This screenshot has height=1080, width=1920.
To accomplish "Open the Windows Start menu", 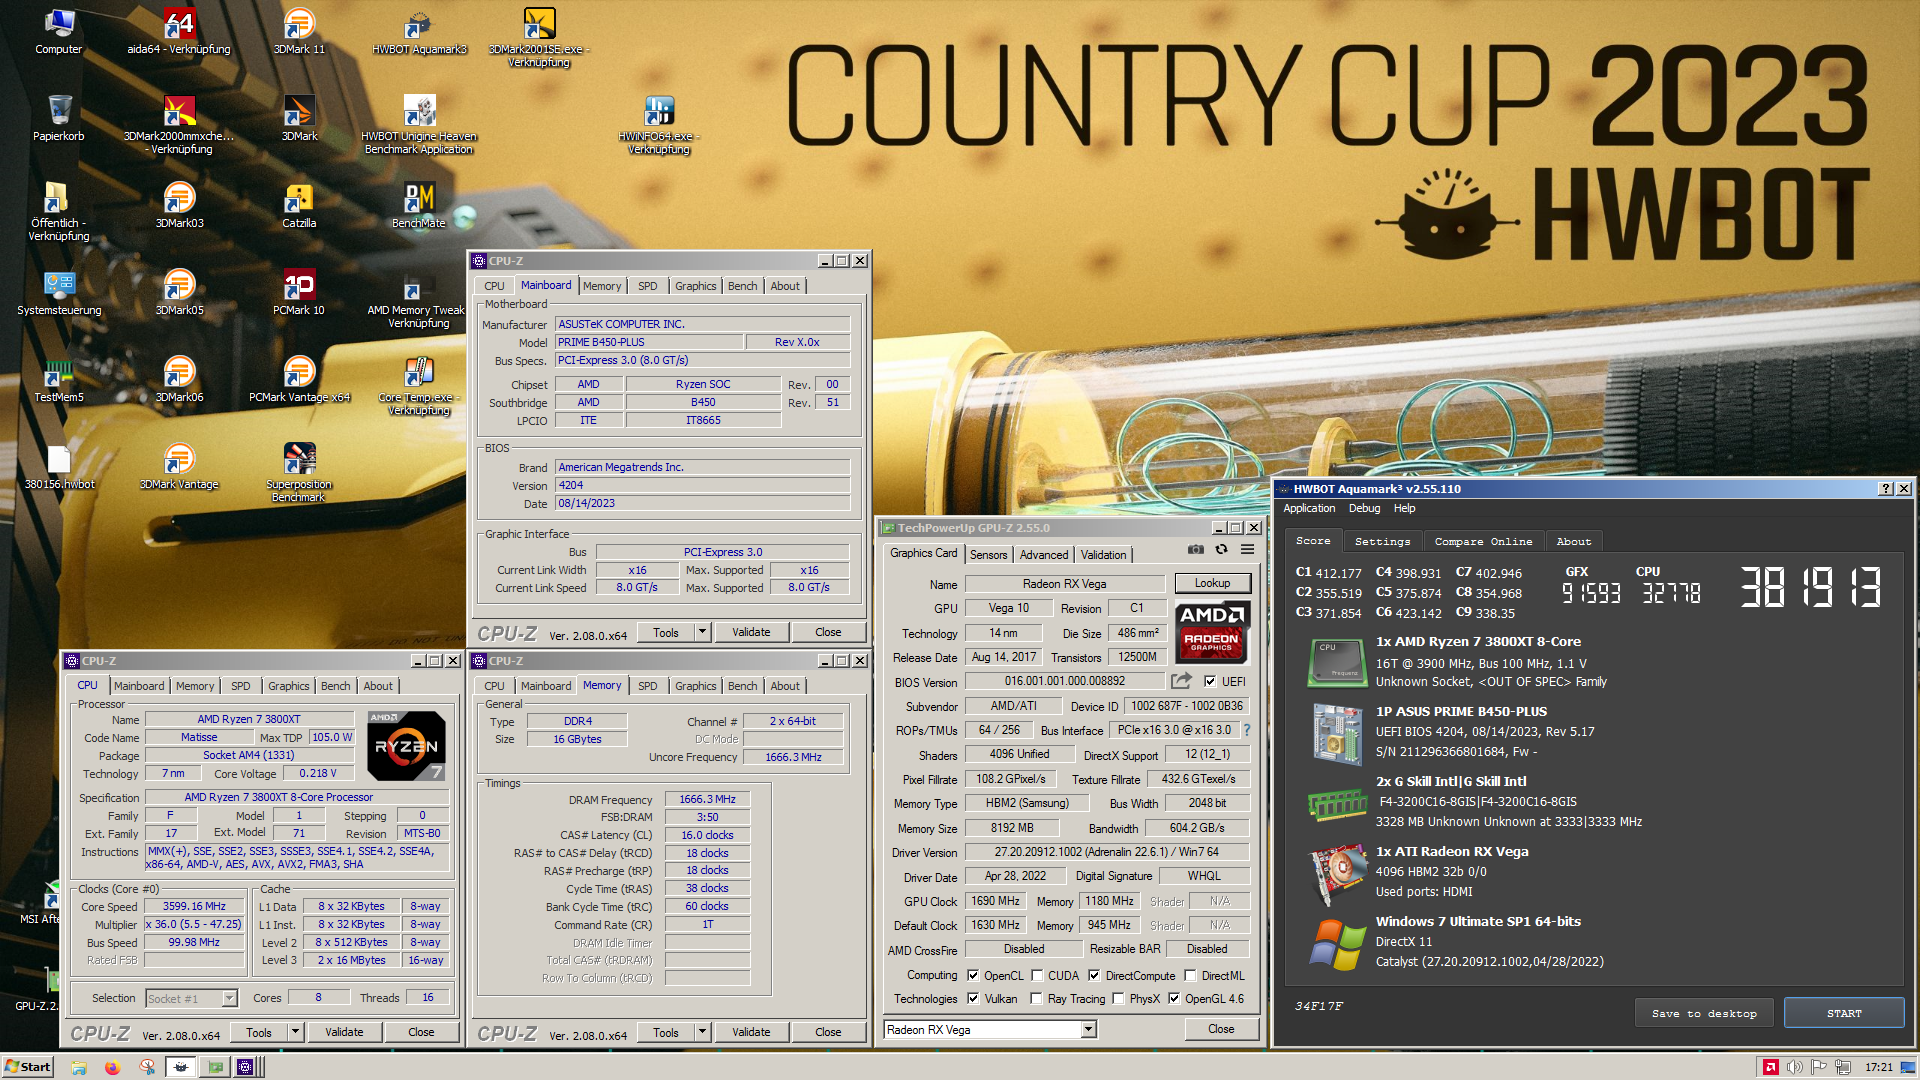I will pyautogui.click(x=28, y=1067).
